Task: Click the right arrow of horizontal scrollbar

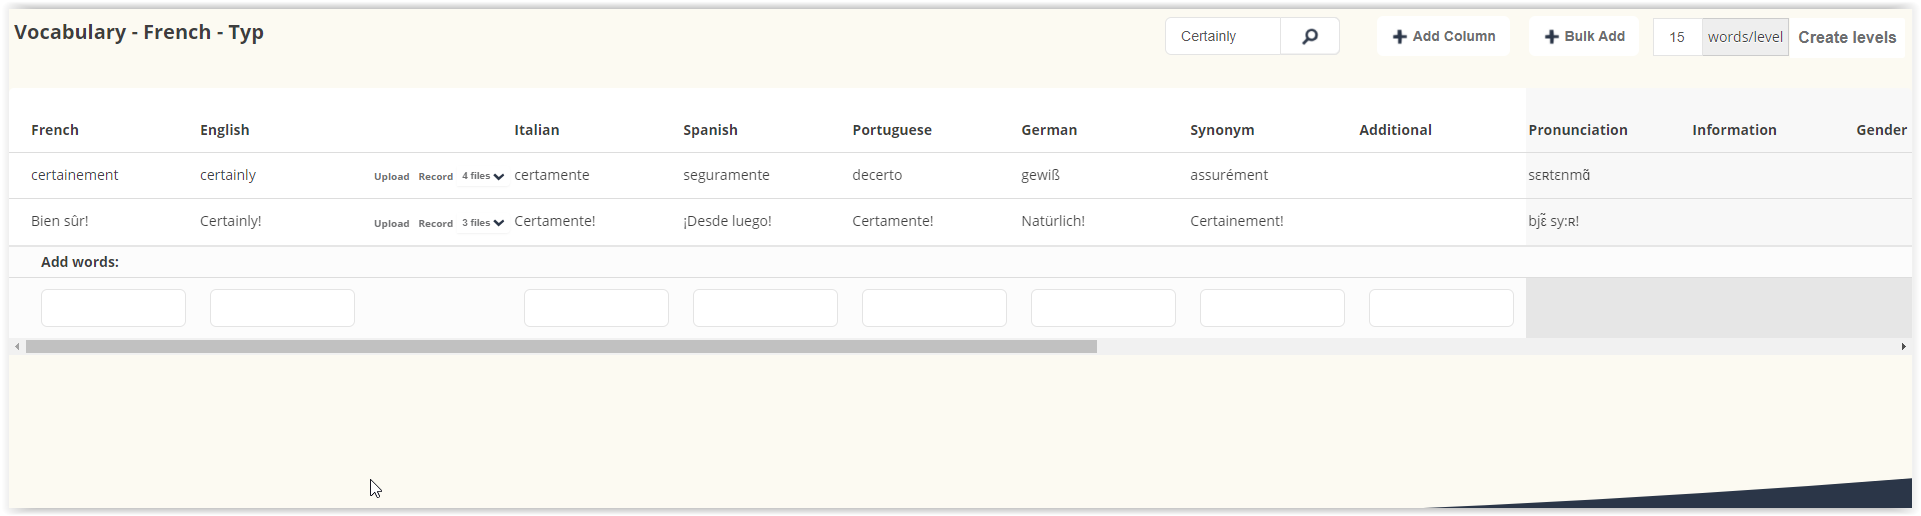Action: pos(1903,346)
